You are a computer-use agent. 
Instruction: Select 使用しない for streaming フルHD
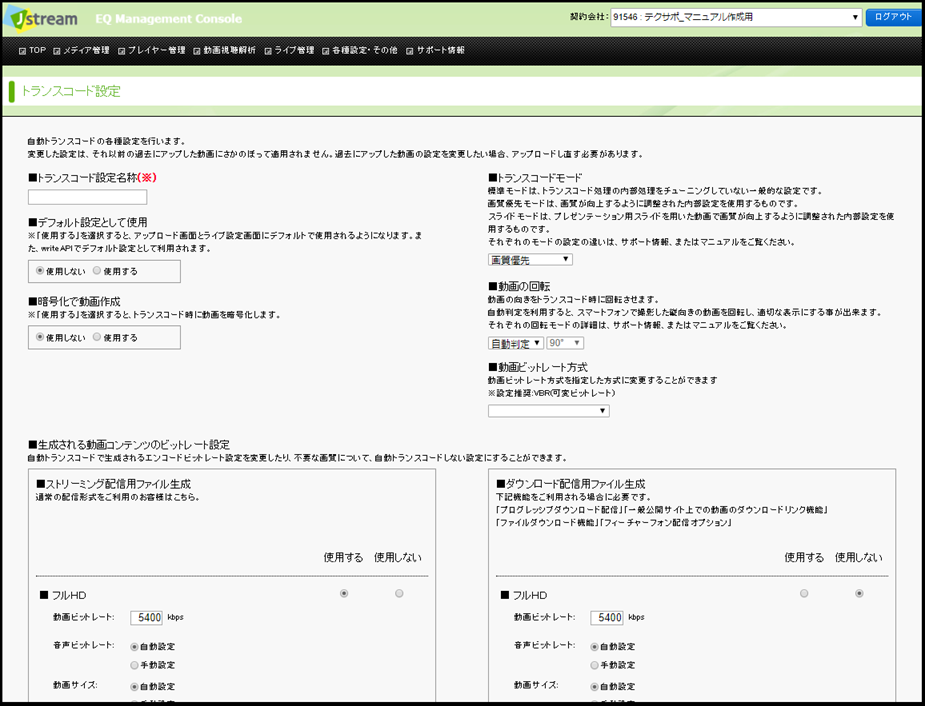tap(399, 593)
